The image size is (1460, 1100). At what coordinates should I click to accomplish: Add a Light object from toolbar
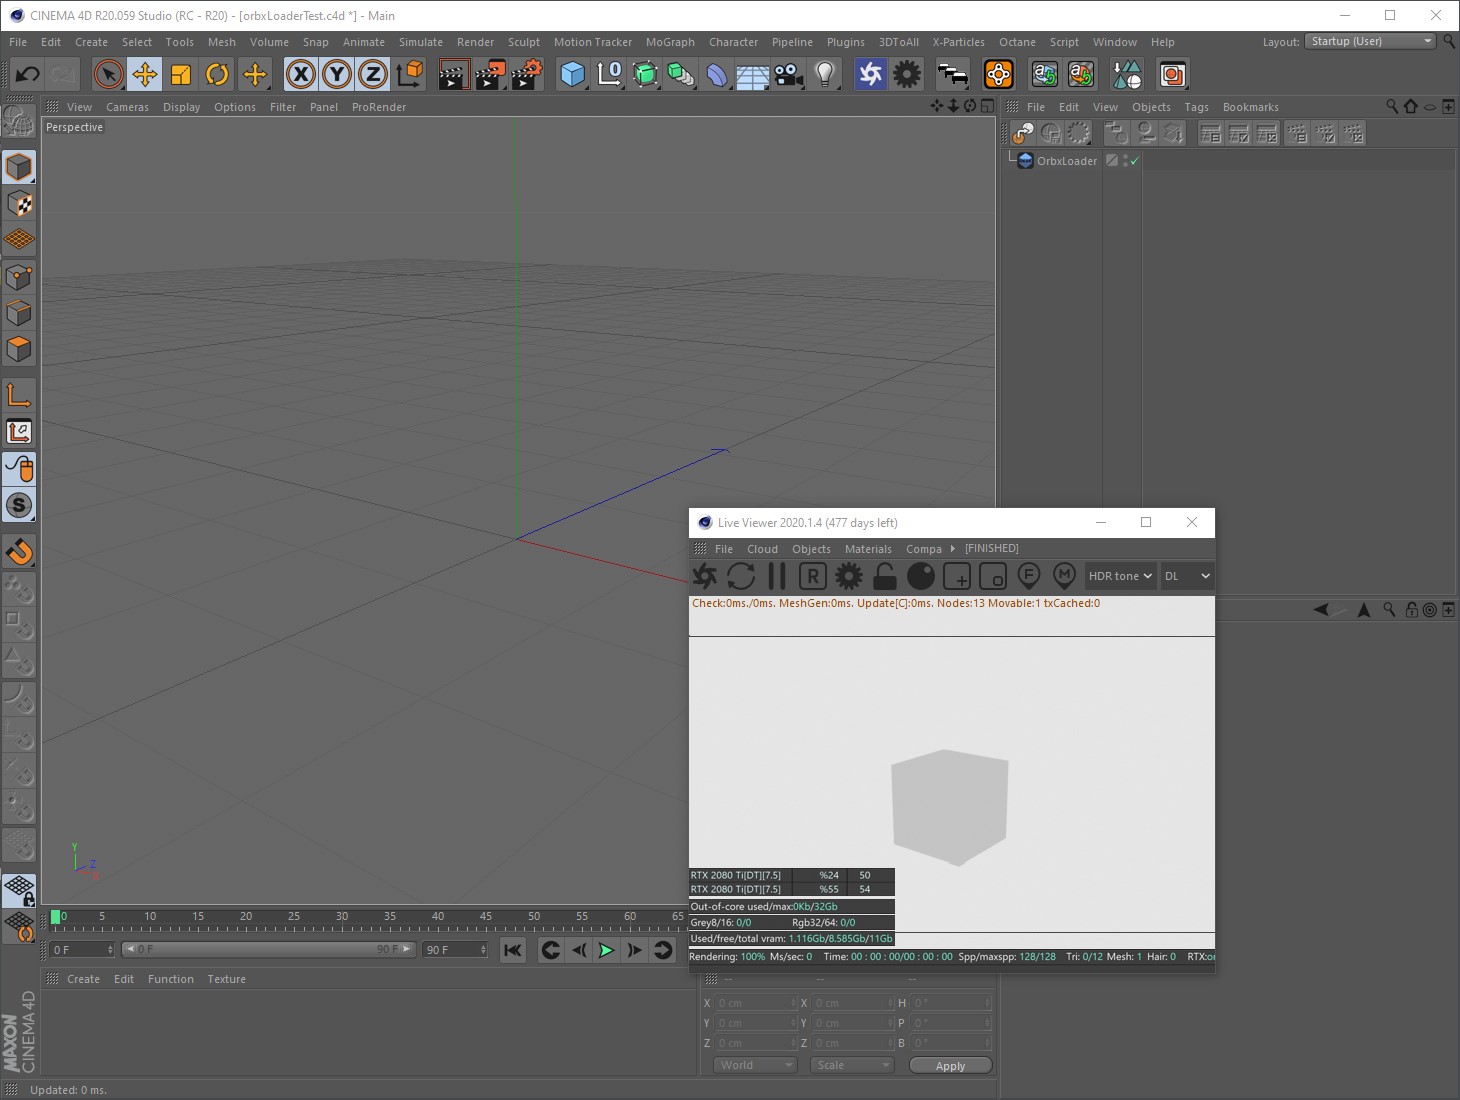(825, 74)
